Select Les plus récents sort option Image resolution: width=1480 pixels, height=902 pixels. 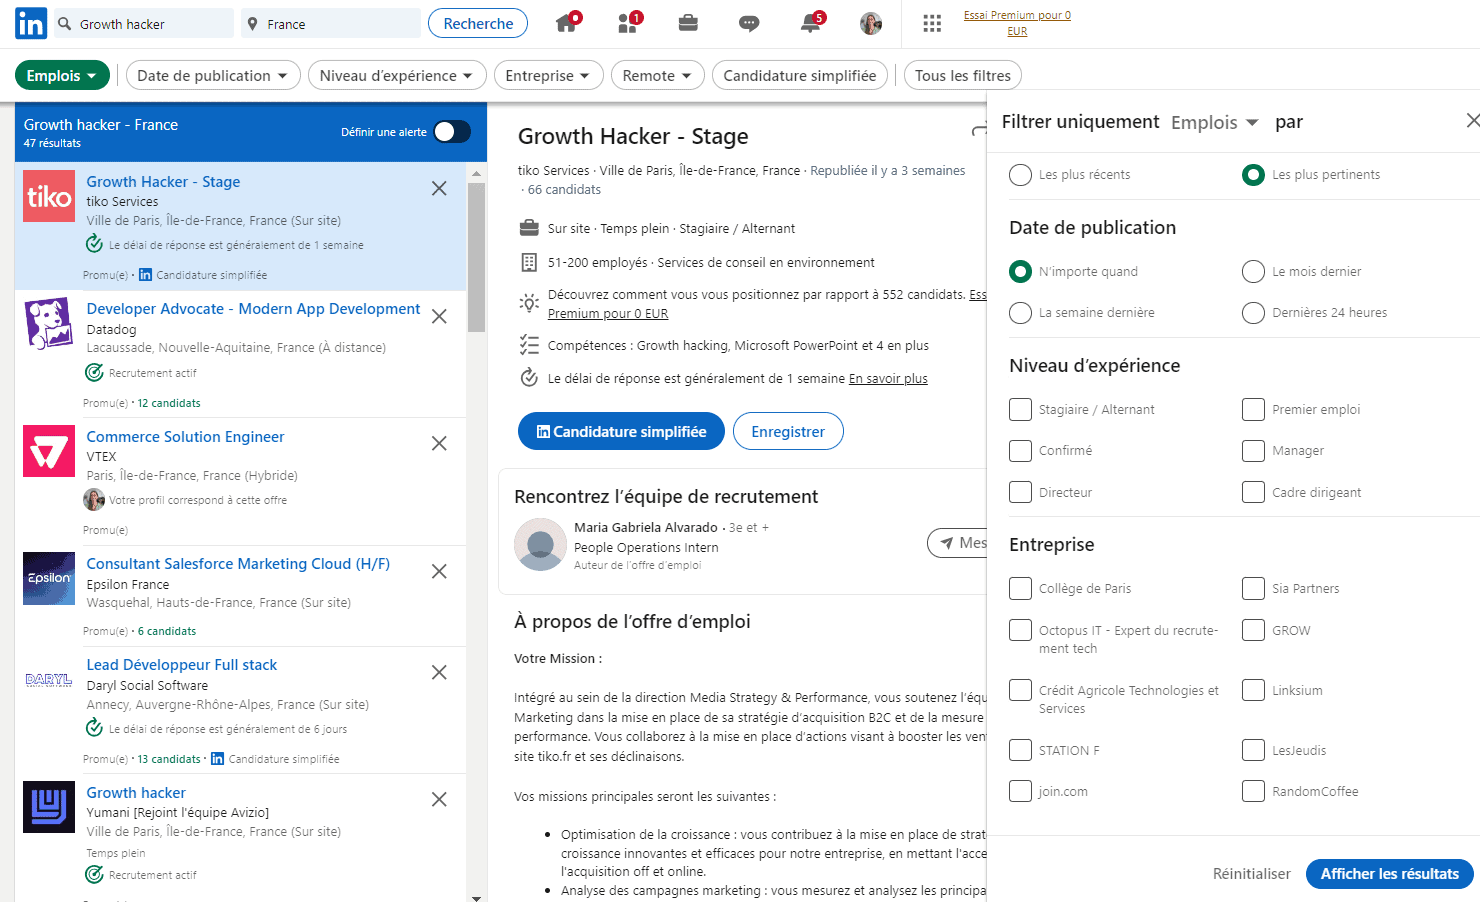click(1020, 175)
